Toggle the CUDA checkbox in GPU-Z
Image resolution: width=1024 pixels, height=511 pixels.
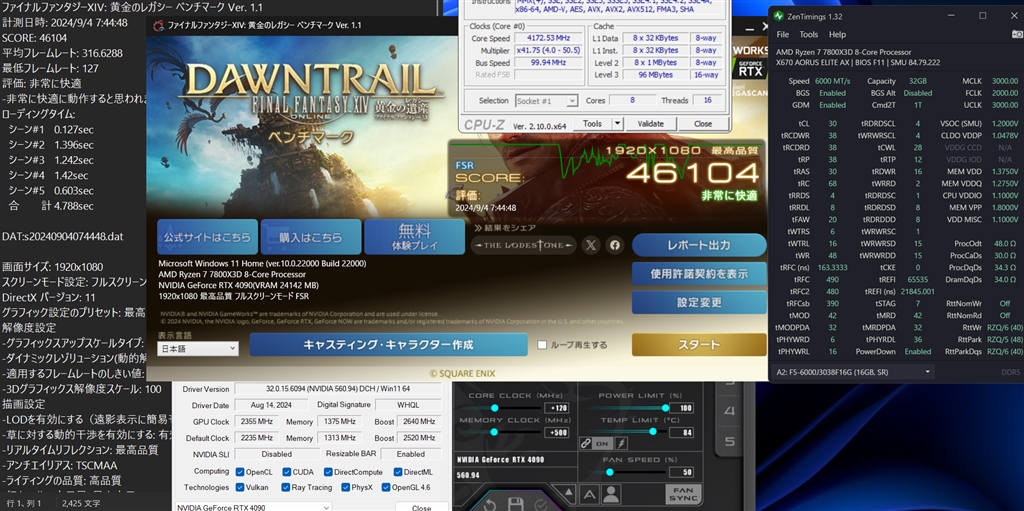click(x=287, y=472)
